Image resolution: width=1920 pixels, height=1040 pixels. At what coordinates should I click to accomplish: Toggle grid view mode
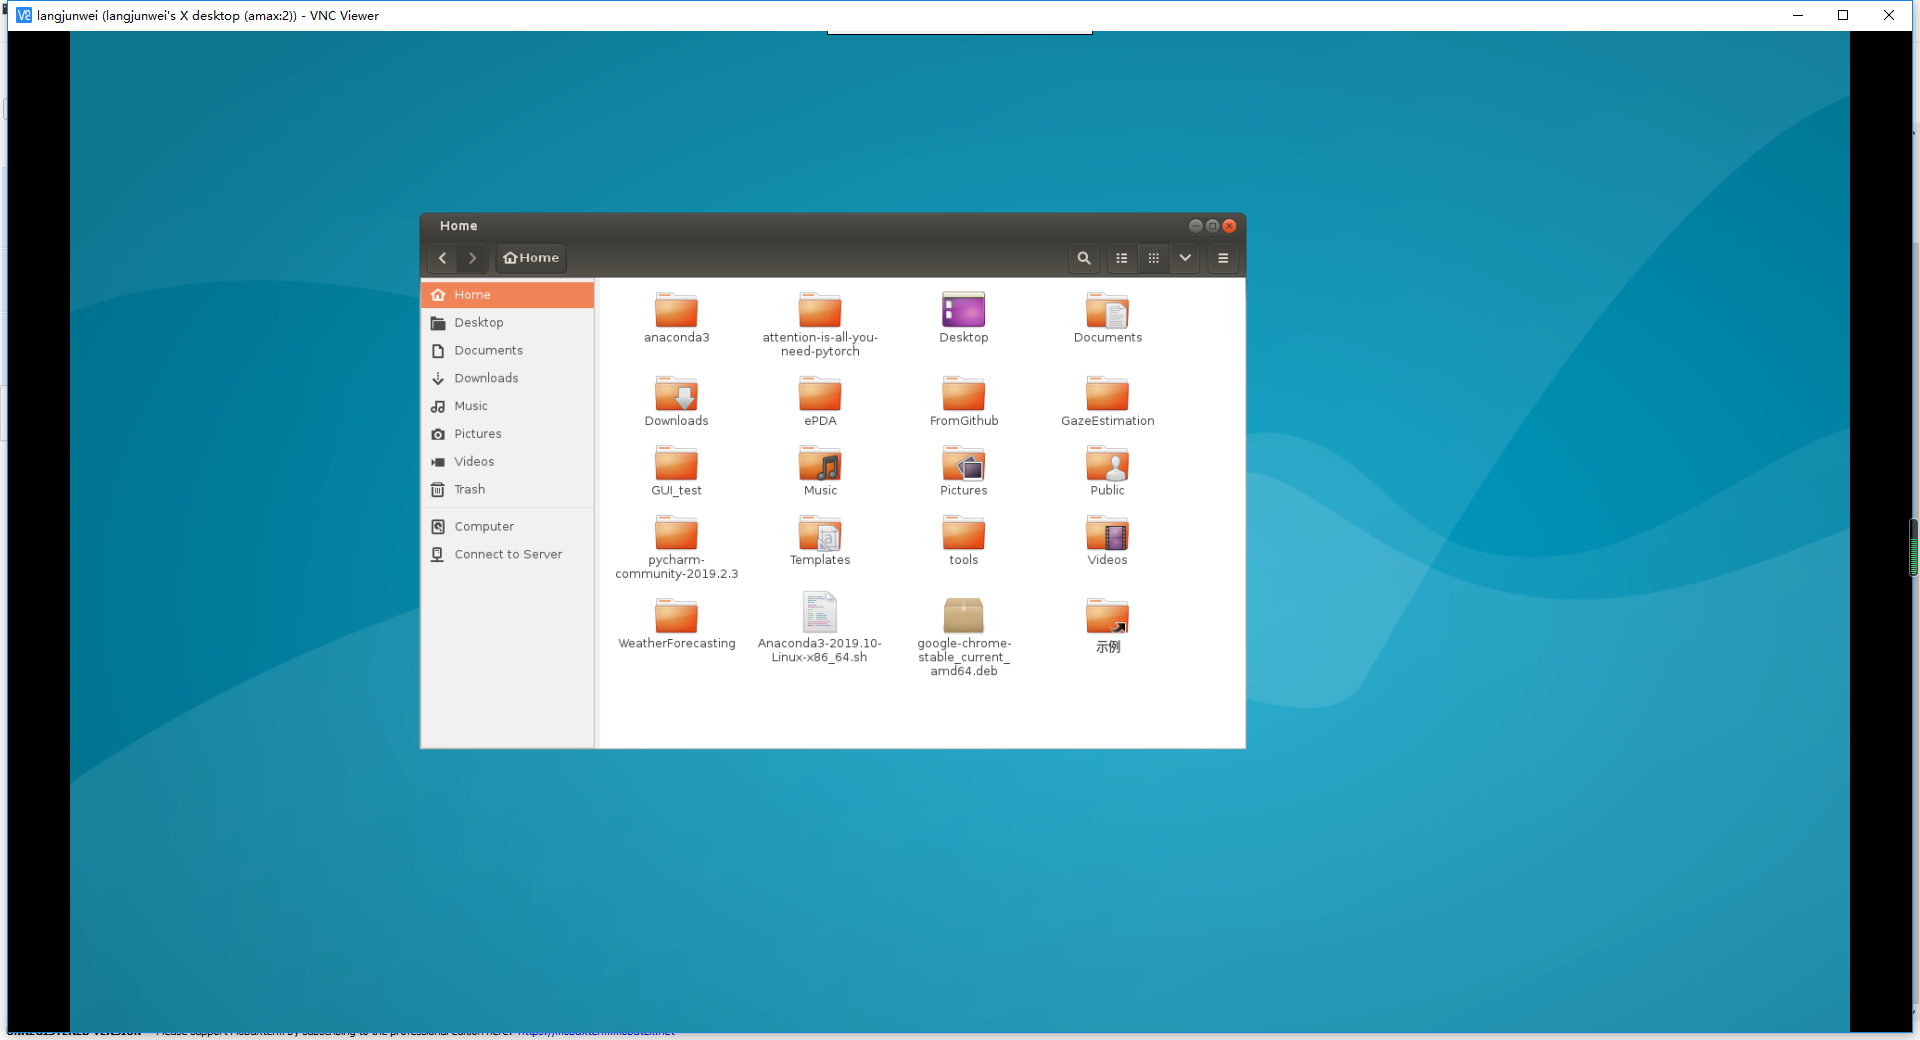point(1153,258)
